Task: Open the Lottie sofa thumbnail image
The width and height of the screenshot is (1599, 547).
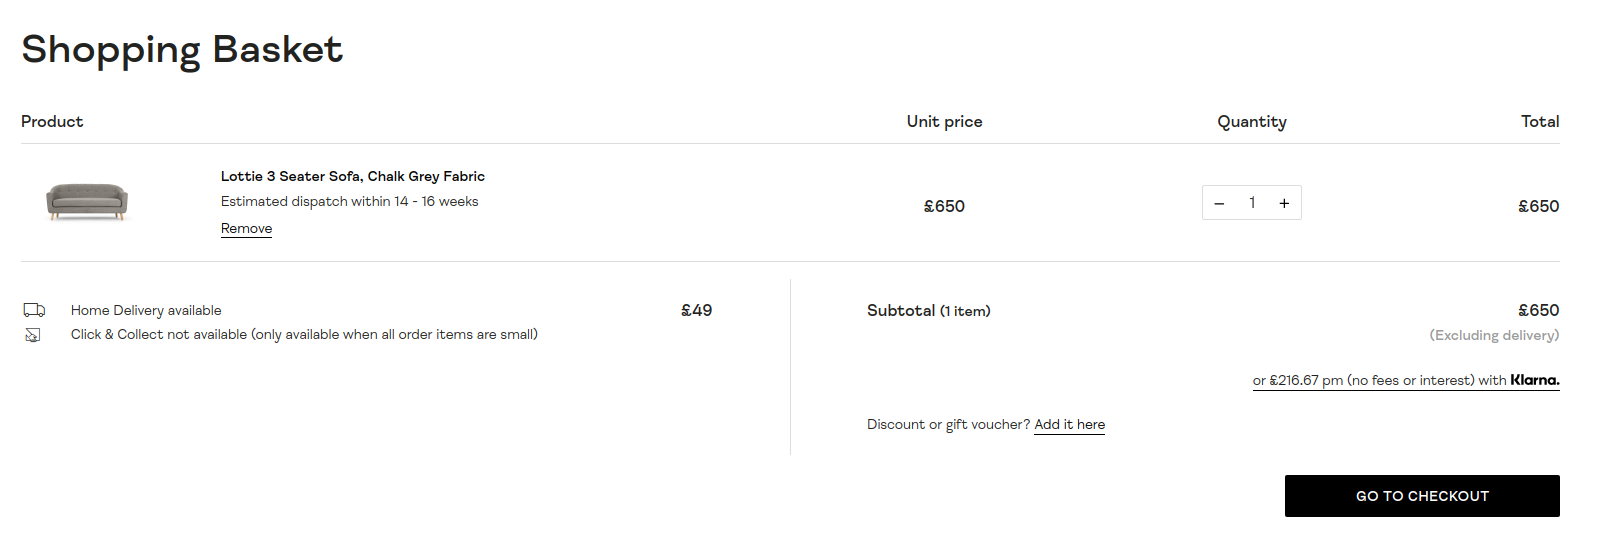Action: (x=87, y=201)
